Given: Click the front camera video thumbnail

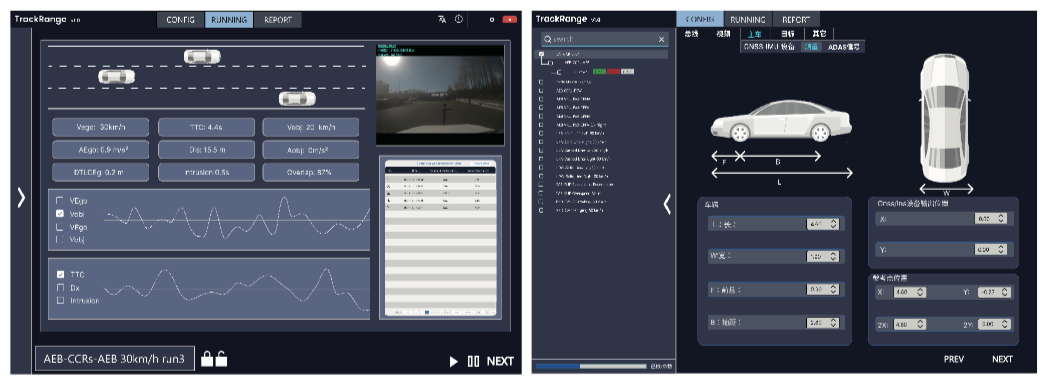Looking at the screenshot, I should click(440, 94).
